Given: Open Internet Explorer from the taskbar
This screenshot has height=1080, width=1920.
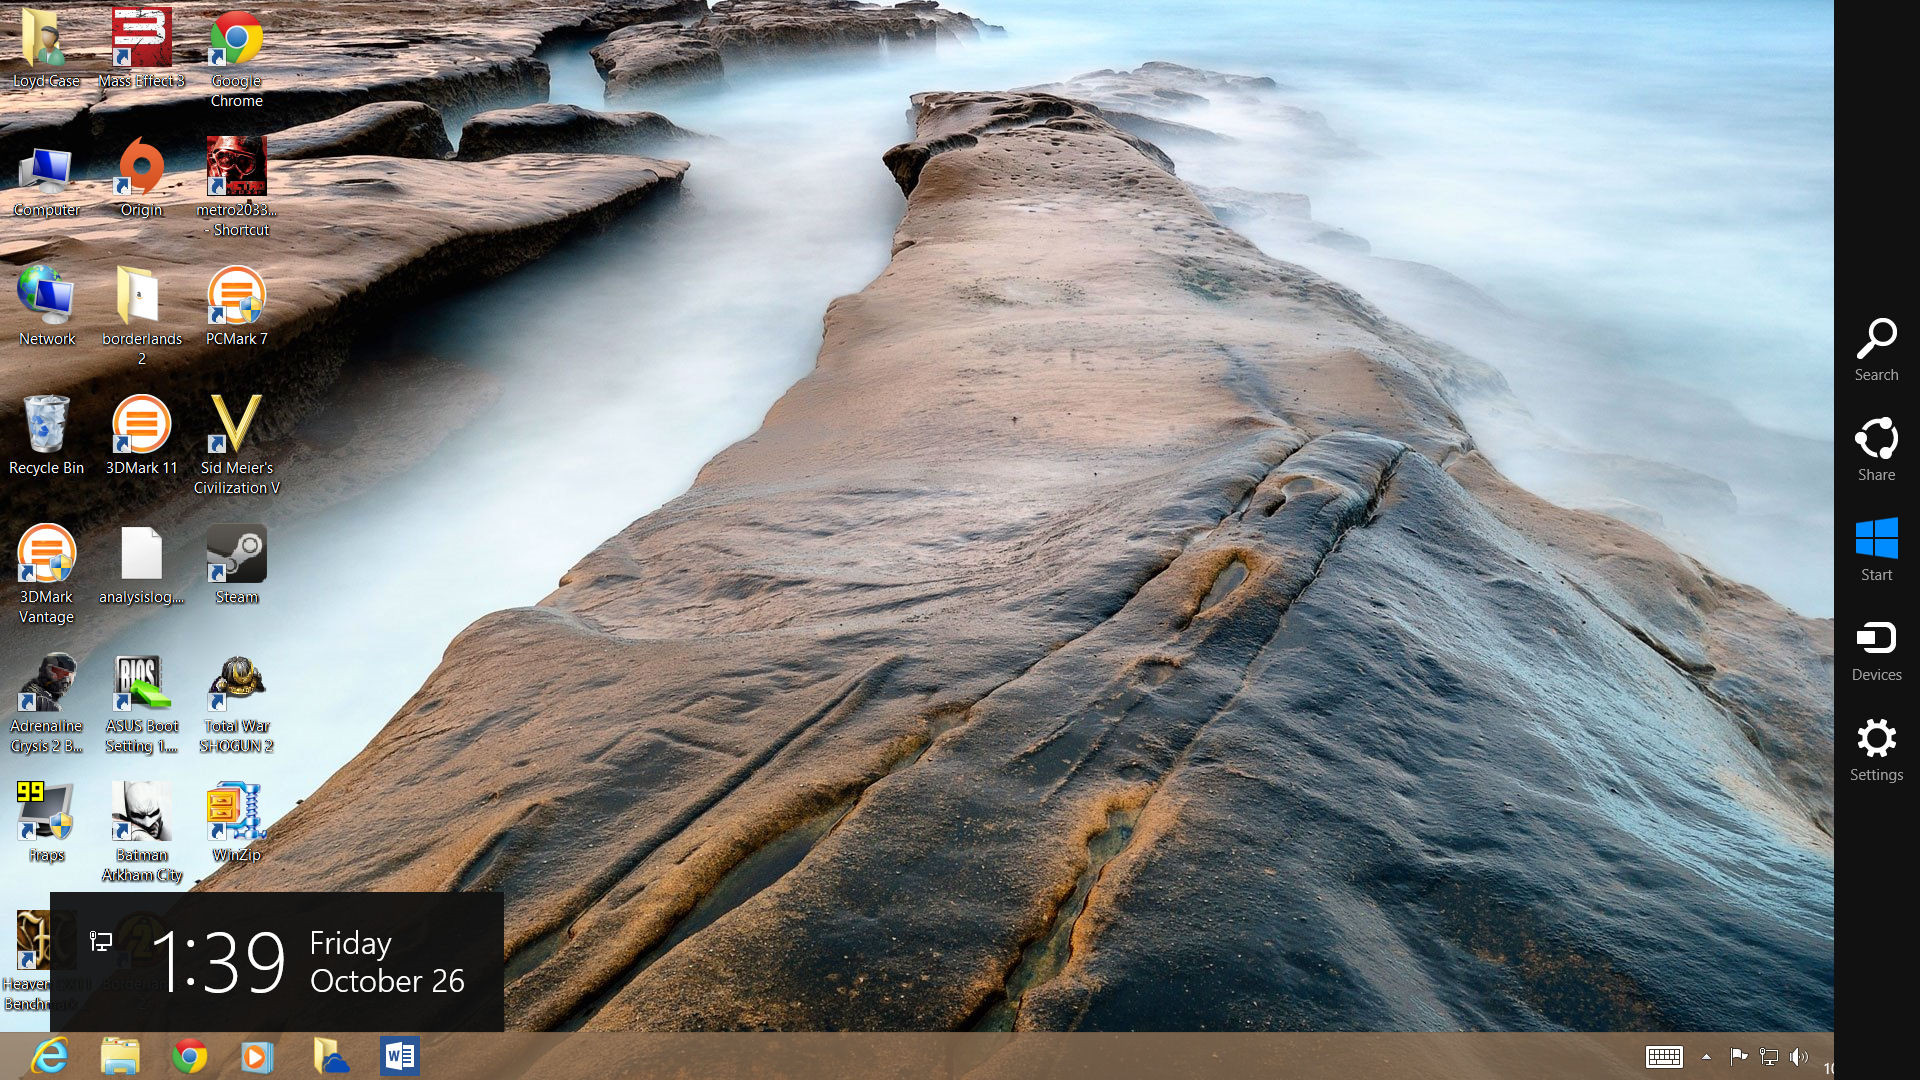Looking at the screenshot, I should pyautogui.click(x=49, y=1056).
